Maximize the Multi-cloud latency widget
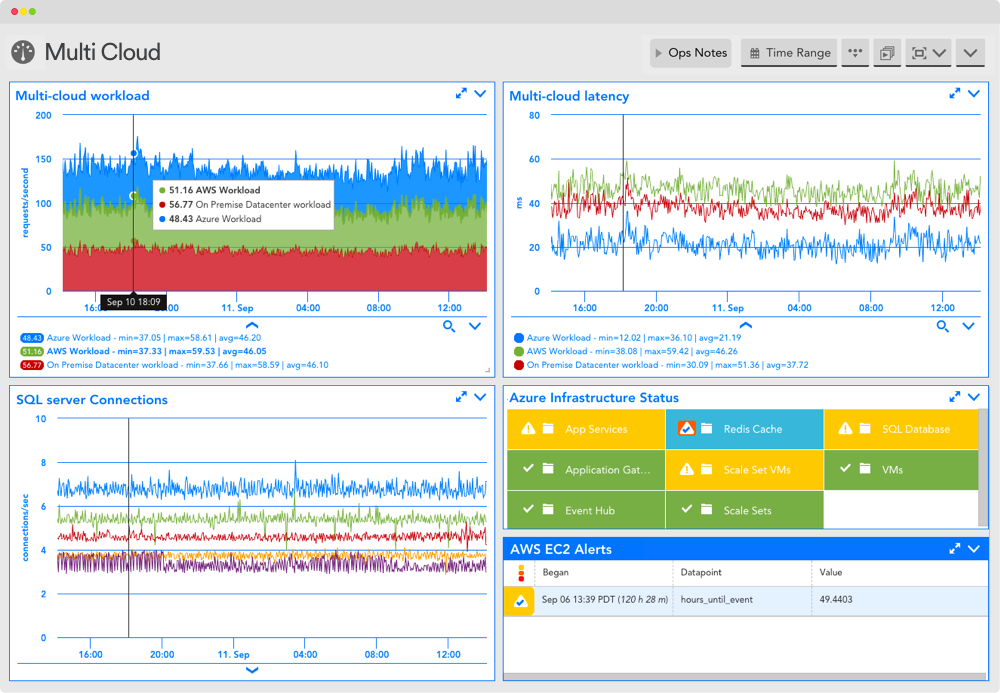 955,94
